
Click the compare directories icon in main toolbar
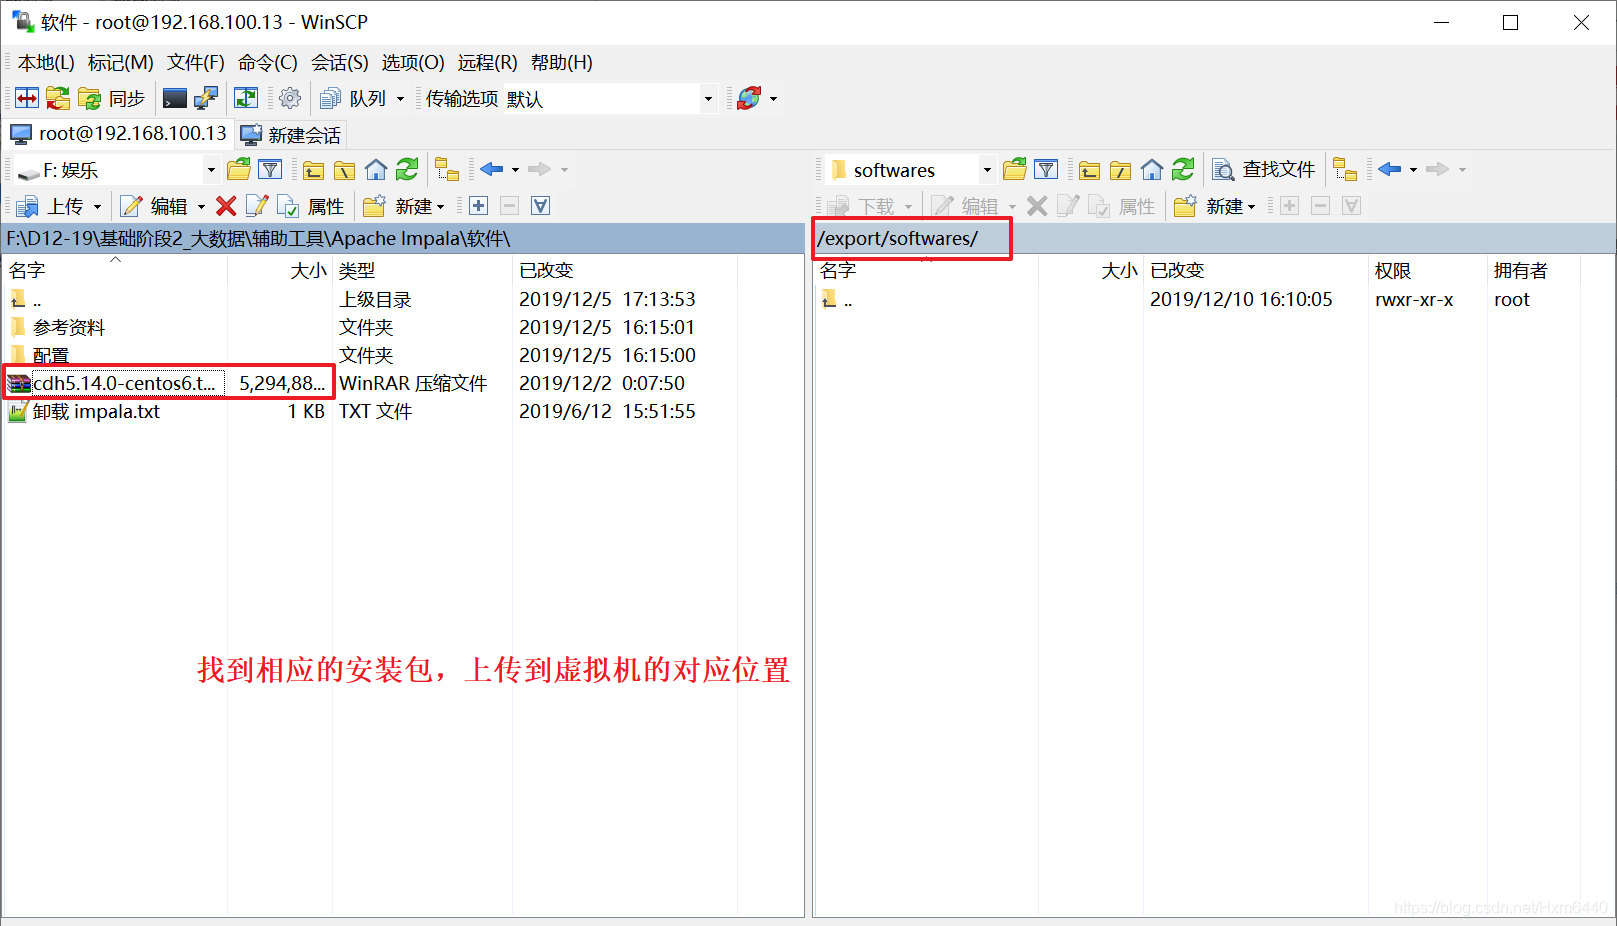point(27,98)
